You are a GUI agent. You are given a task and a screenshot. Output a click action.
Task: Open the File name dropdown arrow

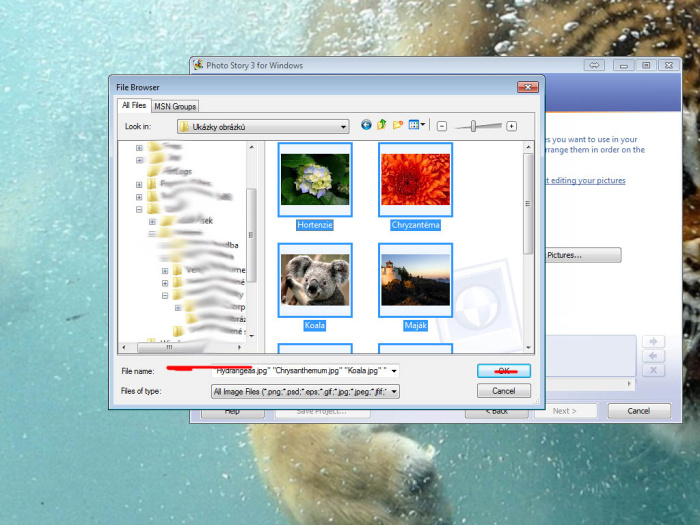click(x=394, y=370)
